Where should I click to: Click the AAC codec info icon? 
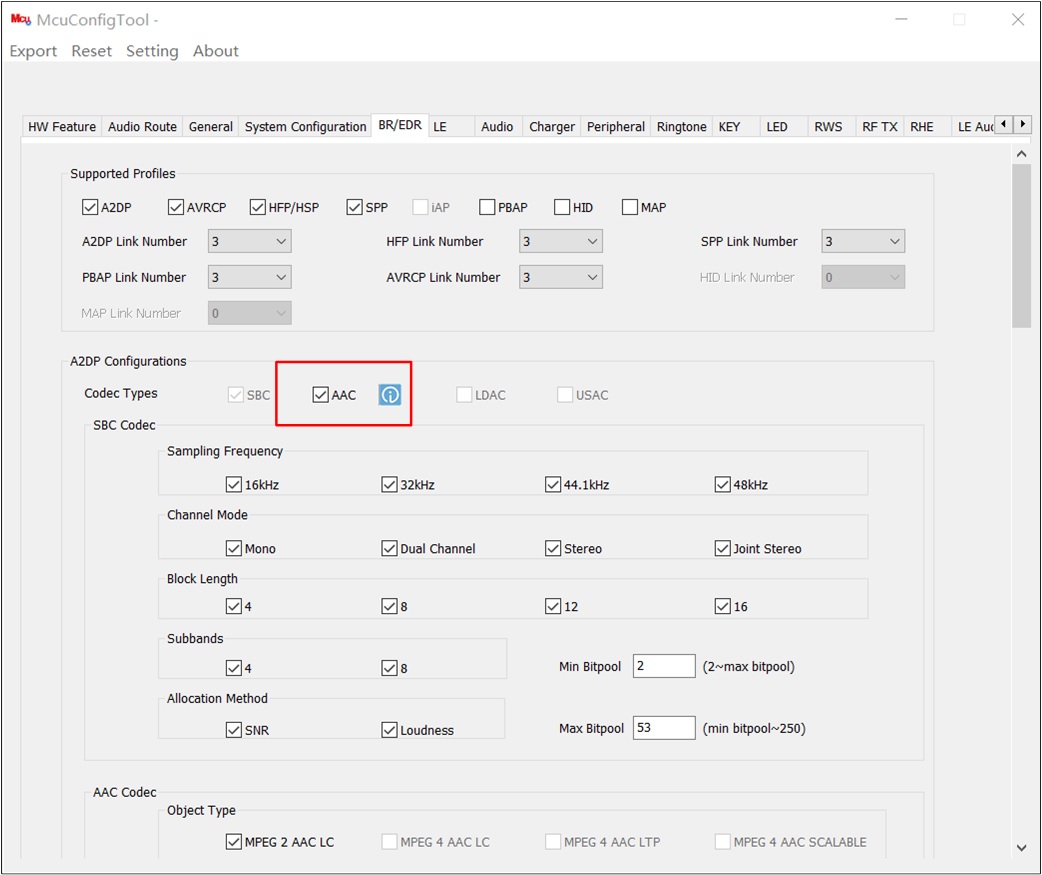coord(389,395)
